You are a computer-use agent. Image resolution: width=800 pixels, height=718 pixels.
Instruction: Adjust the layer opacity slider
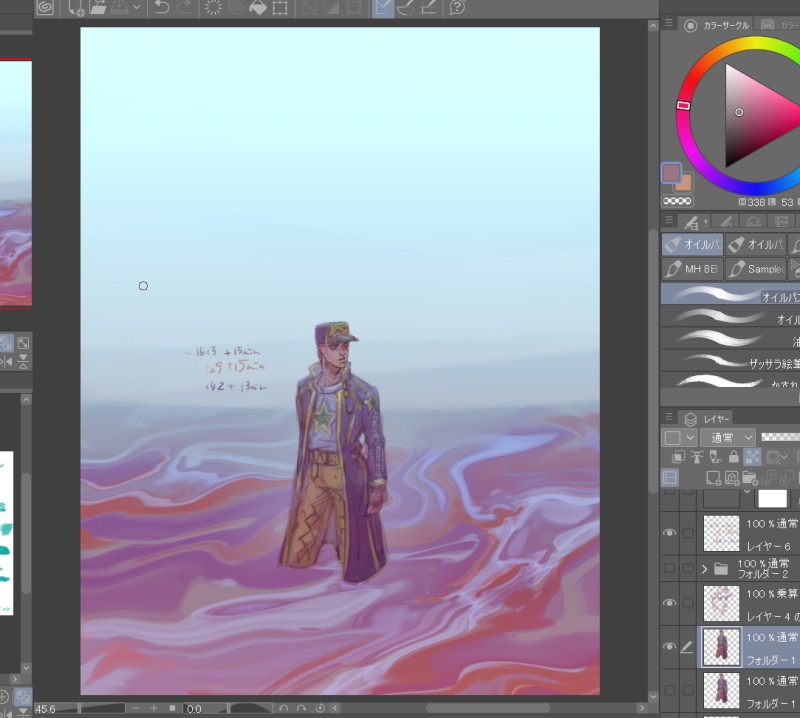coord(780,437)
